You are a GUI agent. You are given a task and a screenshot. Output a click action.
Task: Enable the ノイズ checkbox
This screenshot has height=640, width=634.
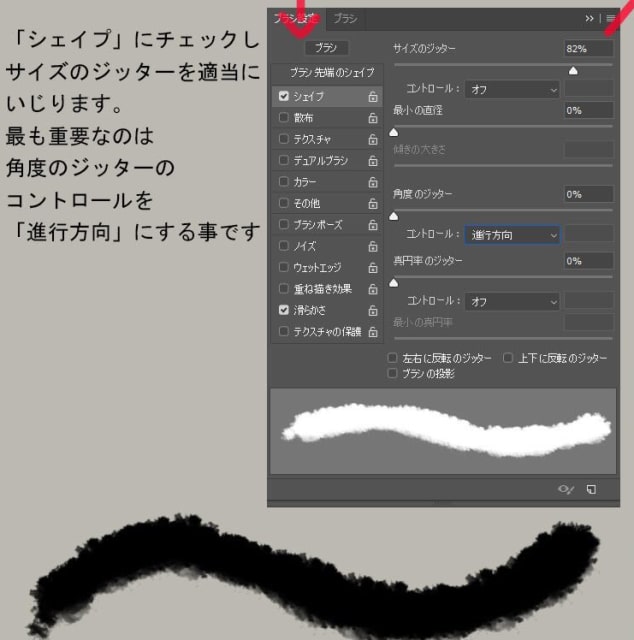[x=284, y=246]
